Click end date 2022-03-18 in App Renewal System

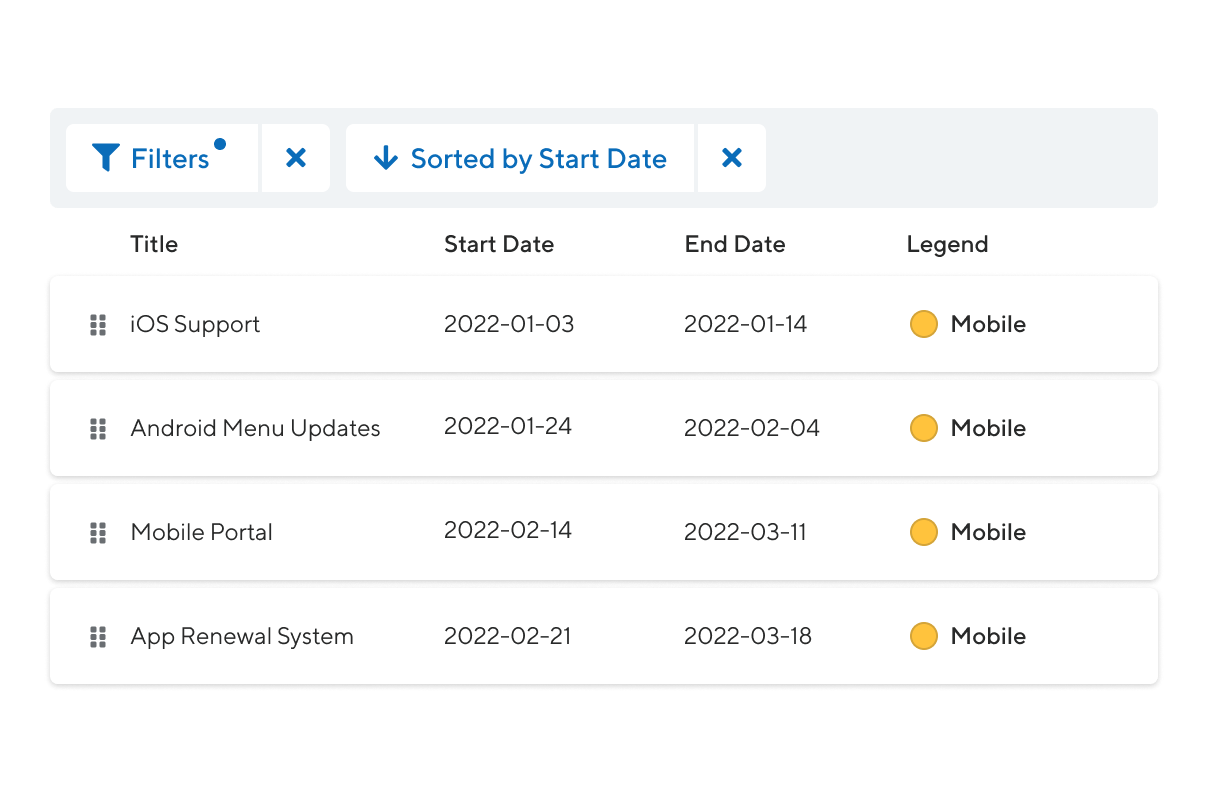[748, 636]
